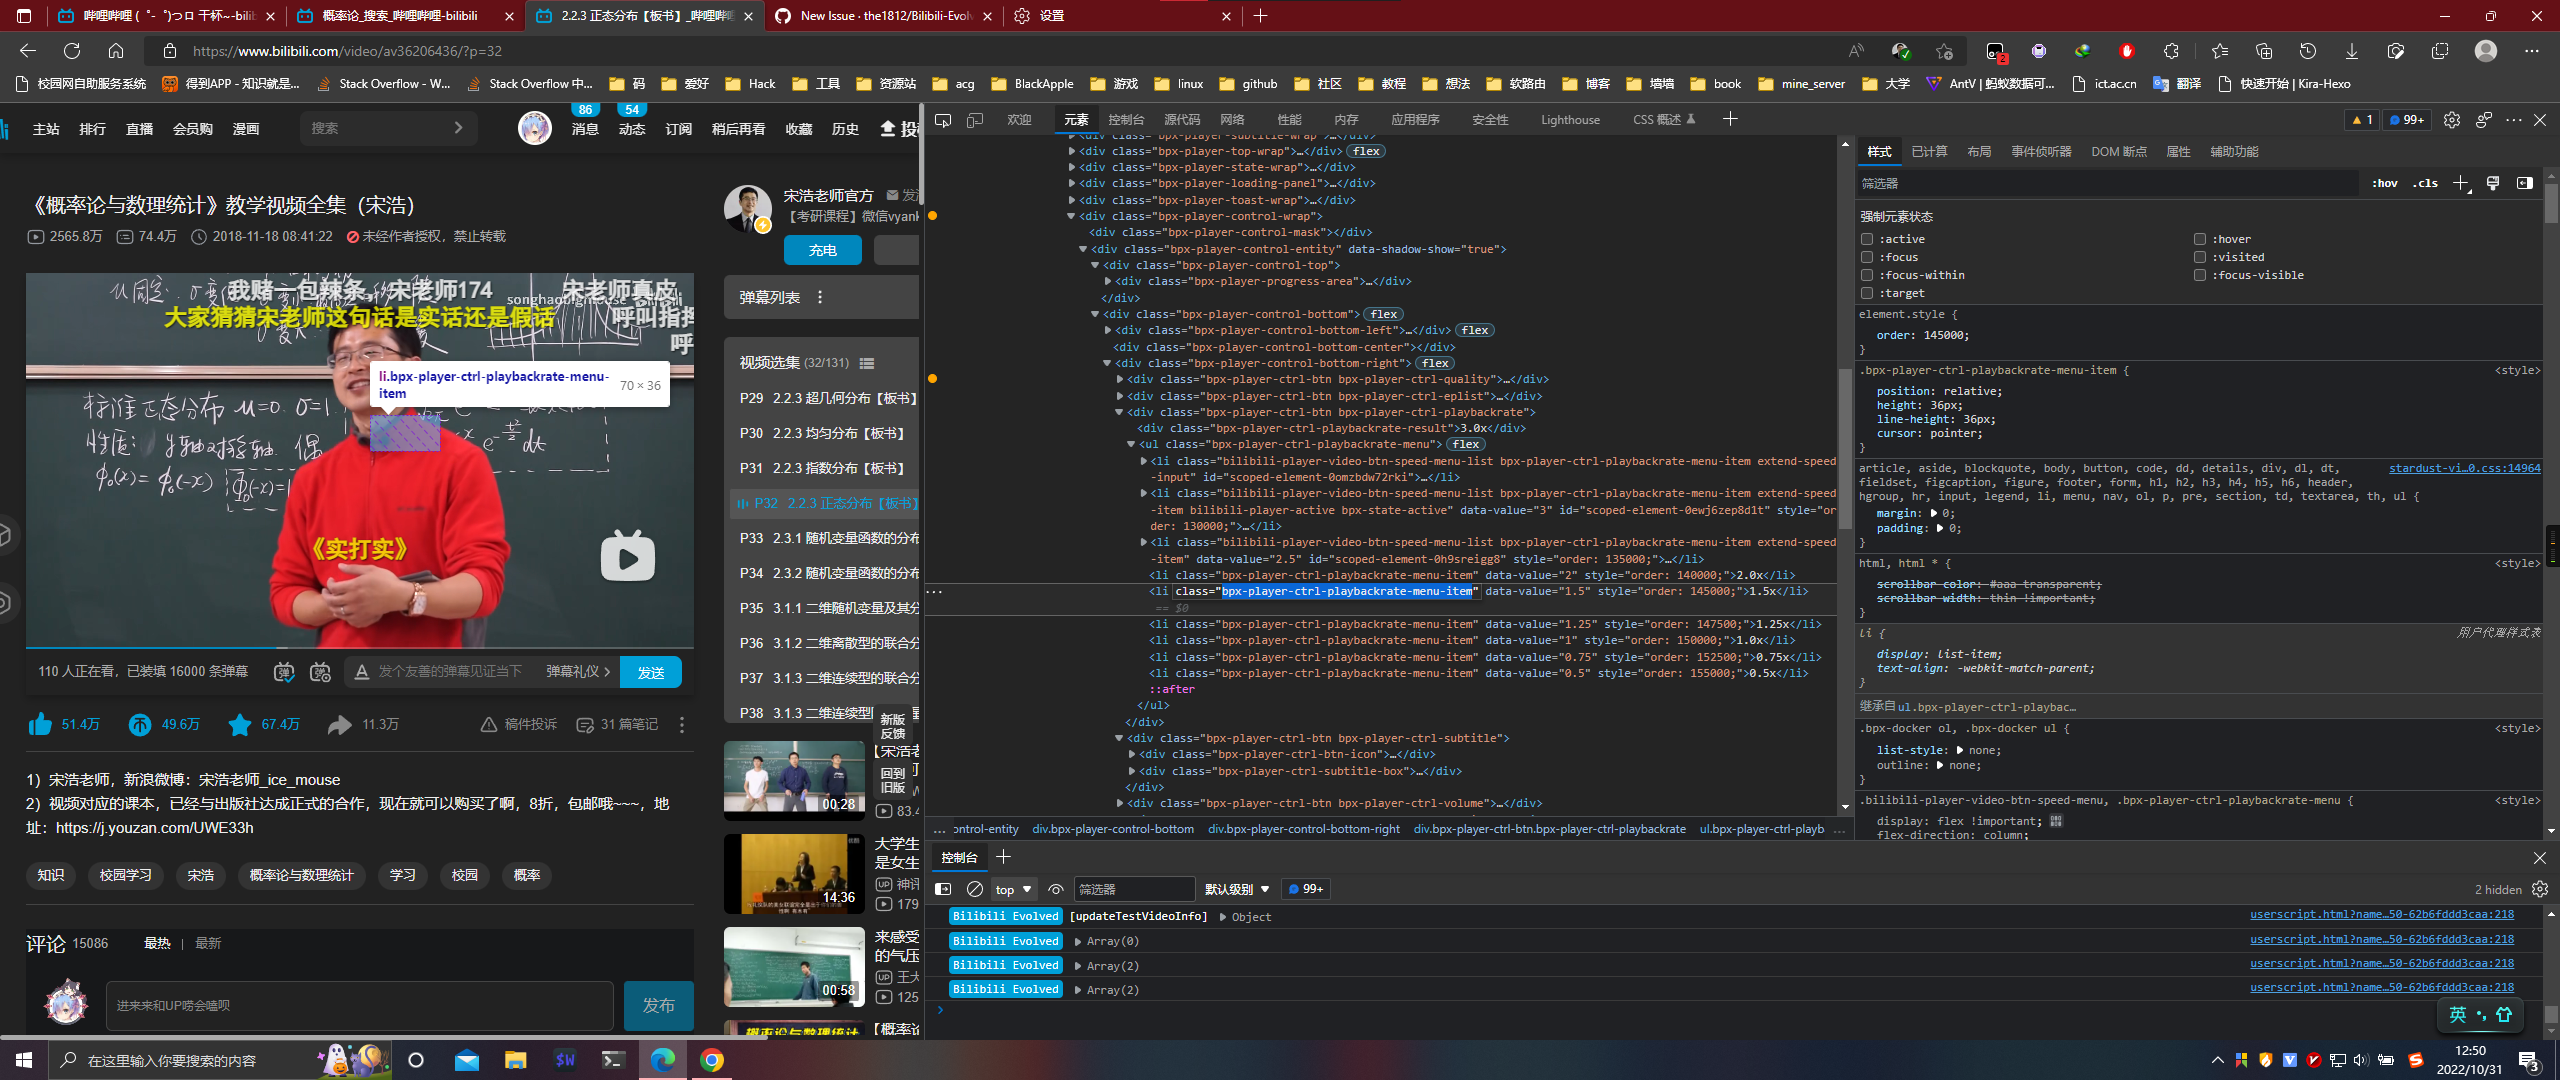Open the console top context dropdown
Screen dimensions: 2560x1080
pos(1012,889)
